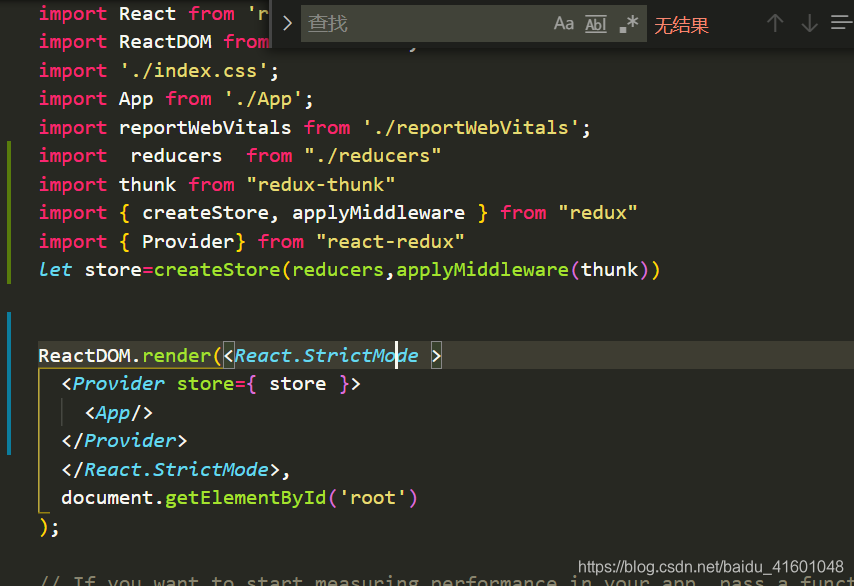Enable the match case (Aa) option

pos(563,24)
